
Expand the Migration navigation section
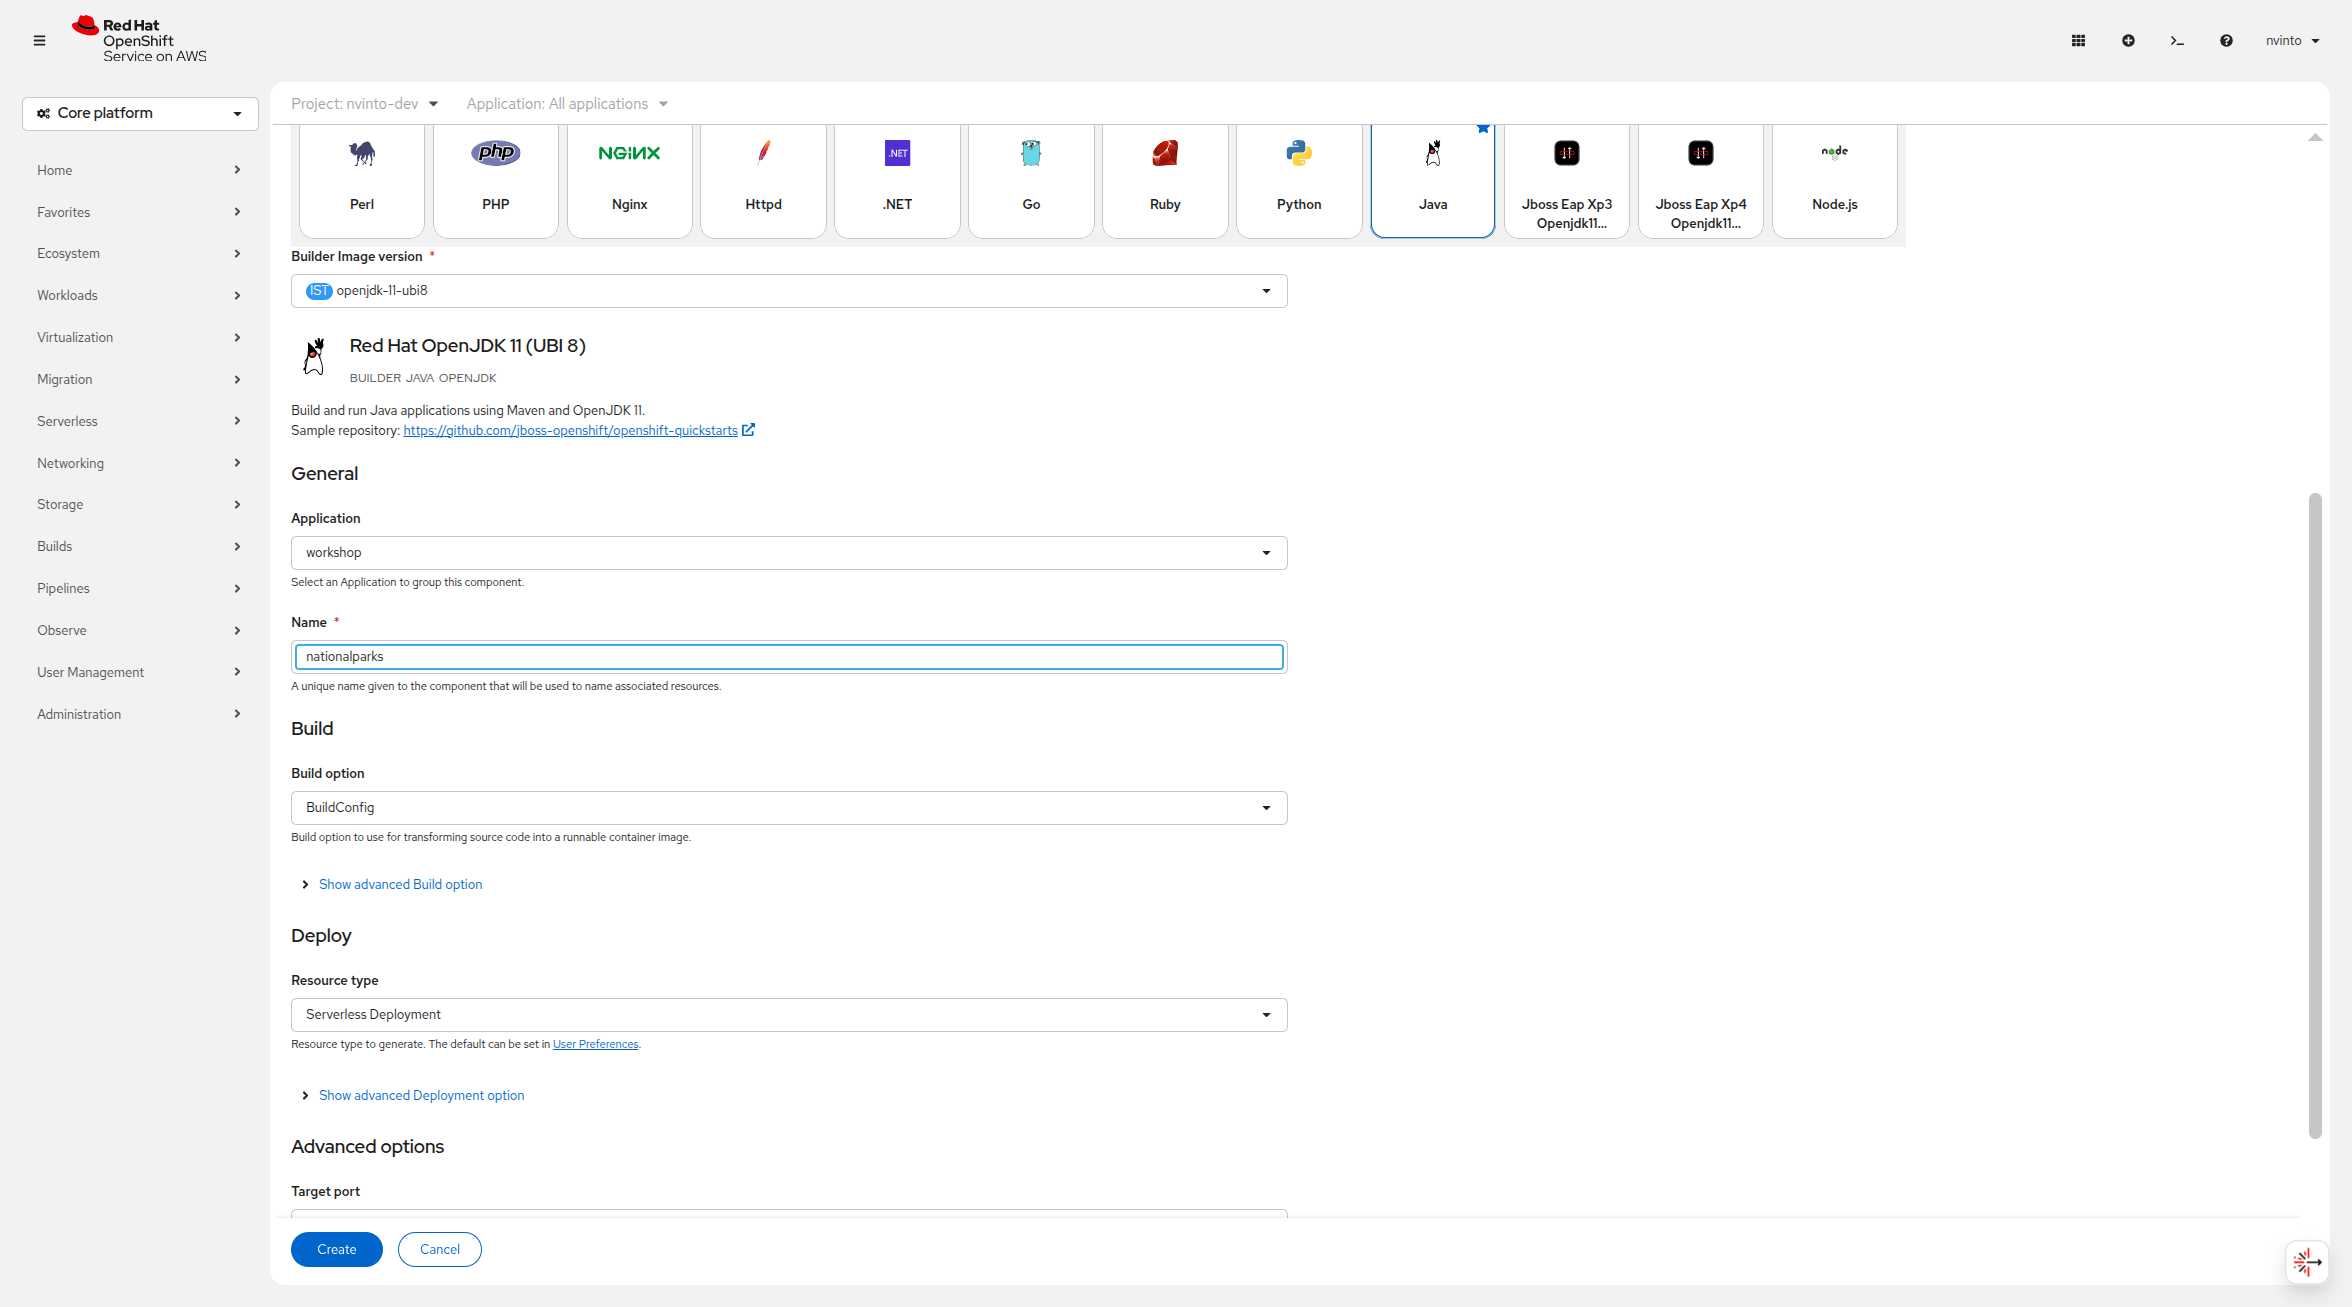tap(139, 380)
